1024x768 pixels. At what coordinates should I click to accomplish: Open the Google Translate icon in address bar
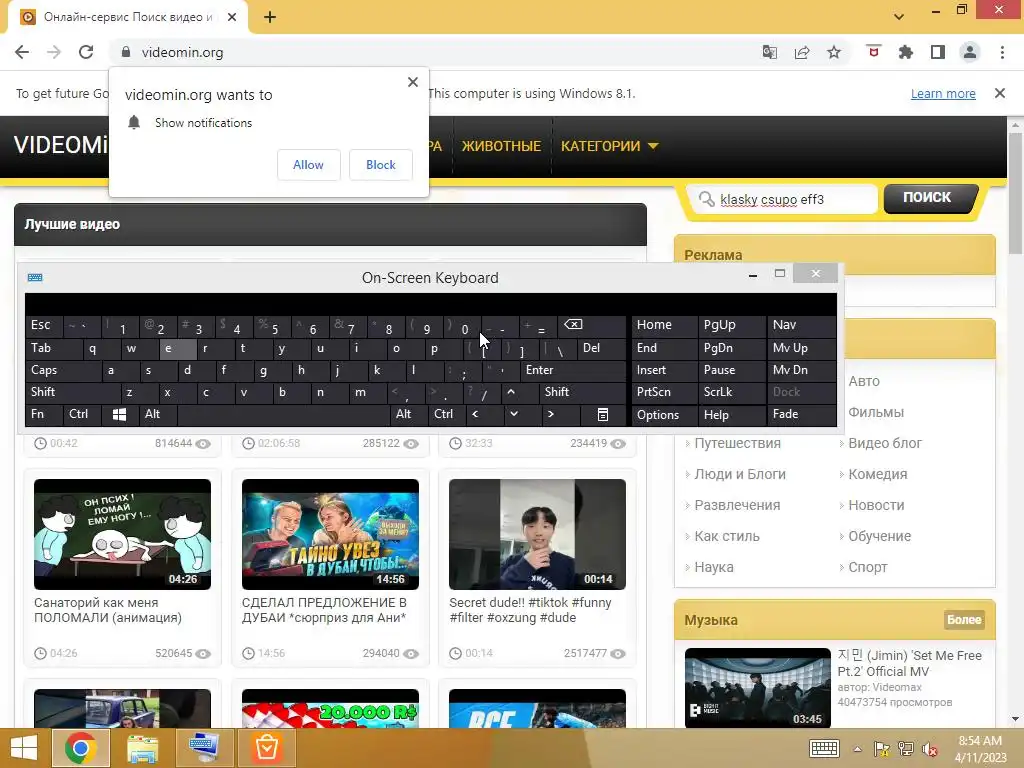click(770, 52)
